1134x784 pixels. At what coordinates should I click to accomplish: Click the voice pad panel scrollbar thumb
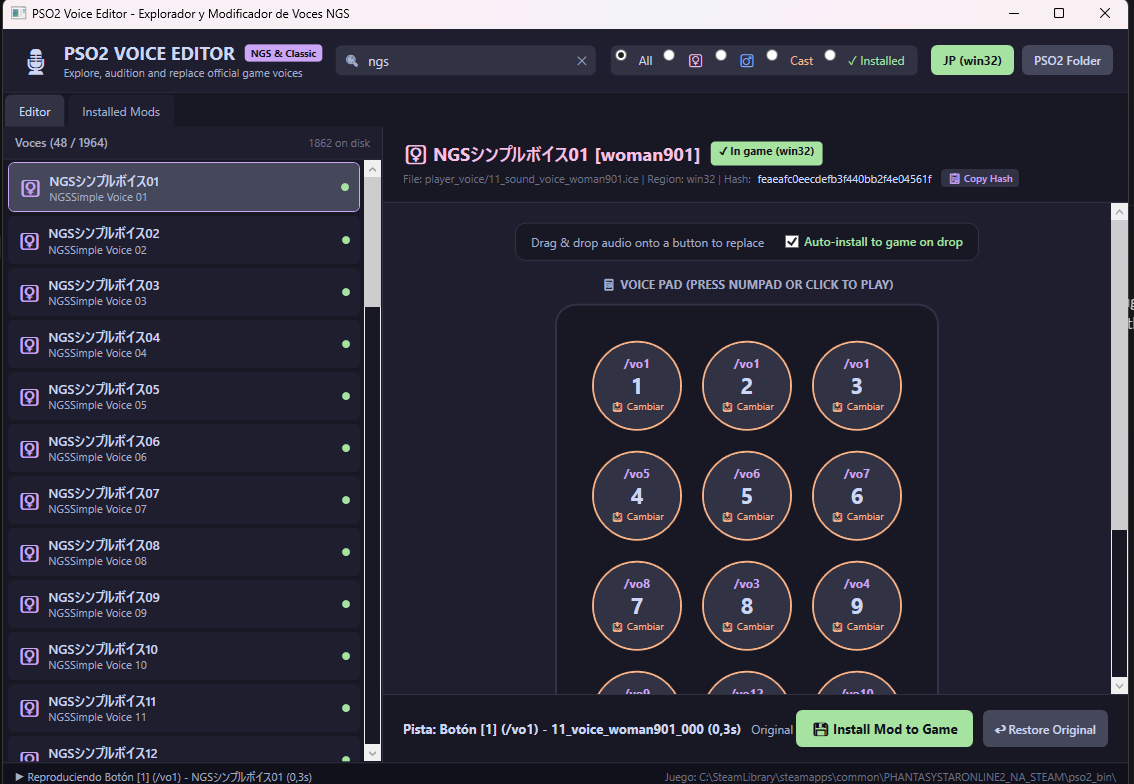[x=1119, y=375]
